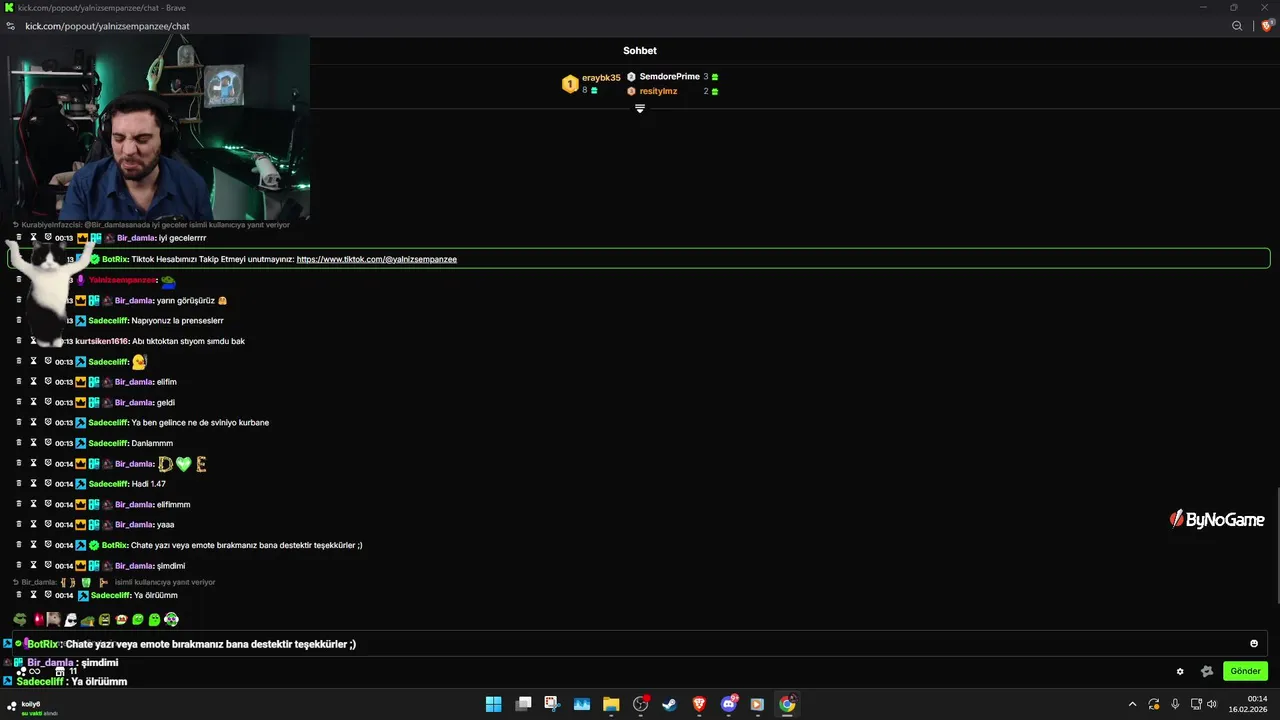Click 'Abı tıktoktan stıyom sımdu bak' message text
1280x720 pixels.
click(188, 341)
